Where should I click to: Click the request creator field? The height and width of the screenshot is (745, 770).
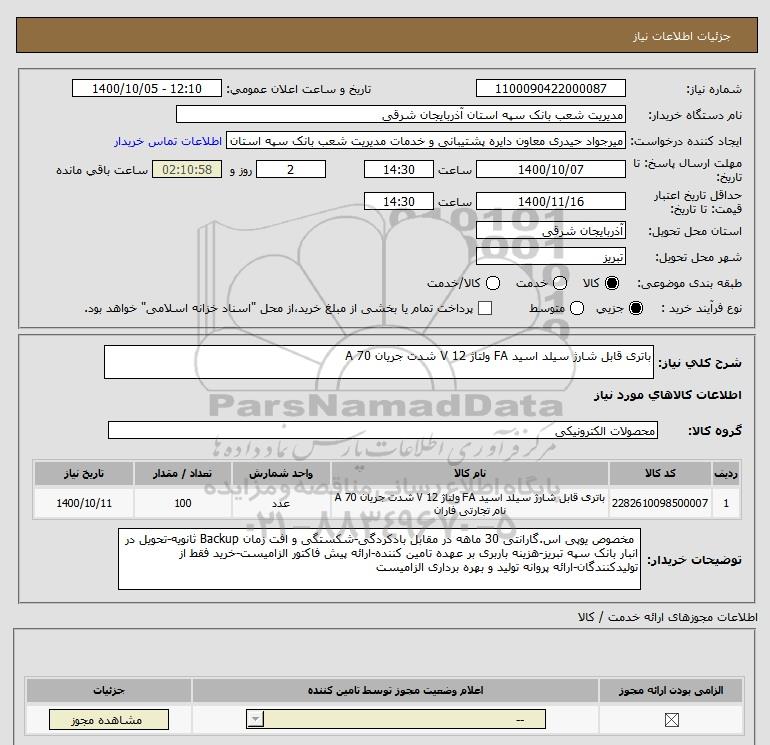tap(426, 141)
